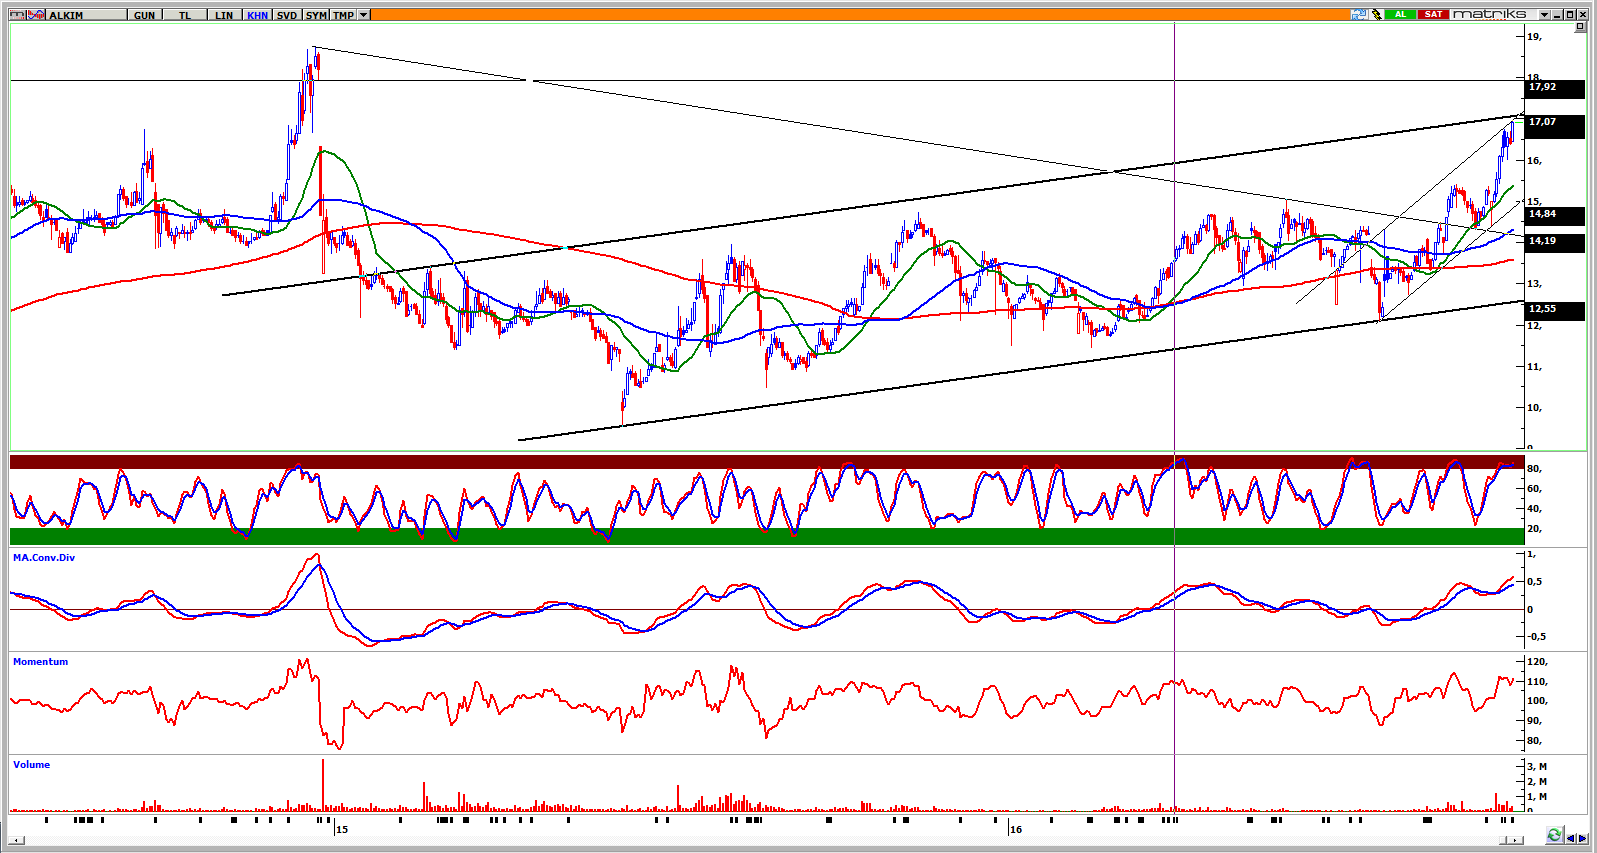Image resolution: width=1597 pixels, height=853 pixels.
Task: Click the 17,92 price label
Action: point(1555,88)
